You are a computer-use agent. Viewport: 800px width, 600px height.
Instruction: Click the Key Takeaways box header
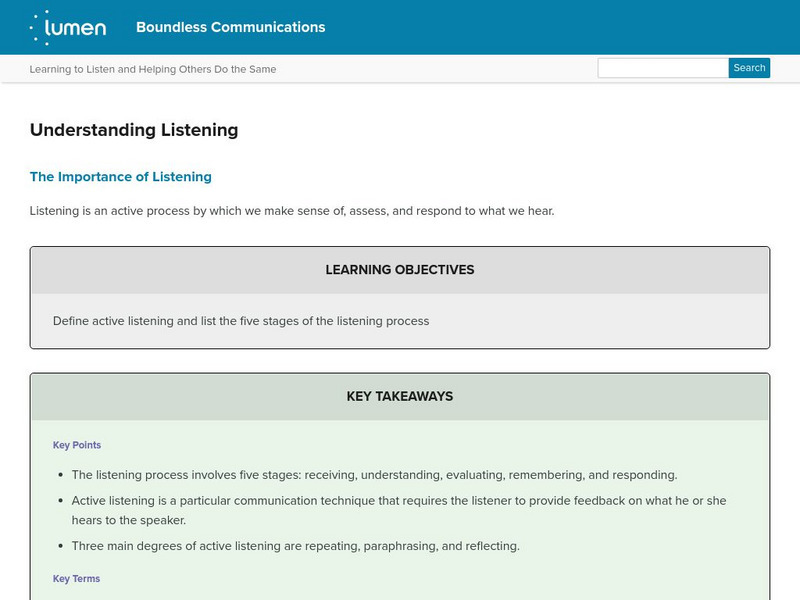[x=400, y=396]
